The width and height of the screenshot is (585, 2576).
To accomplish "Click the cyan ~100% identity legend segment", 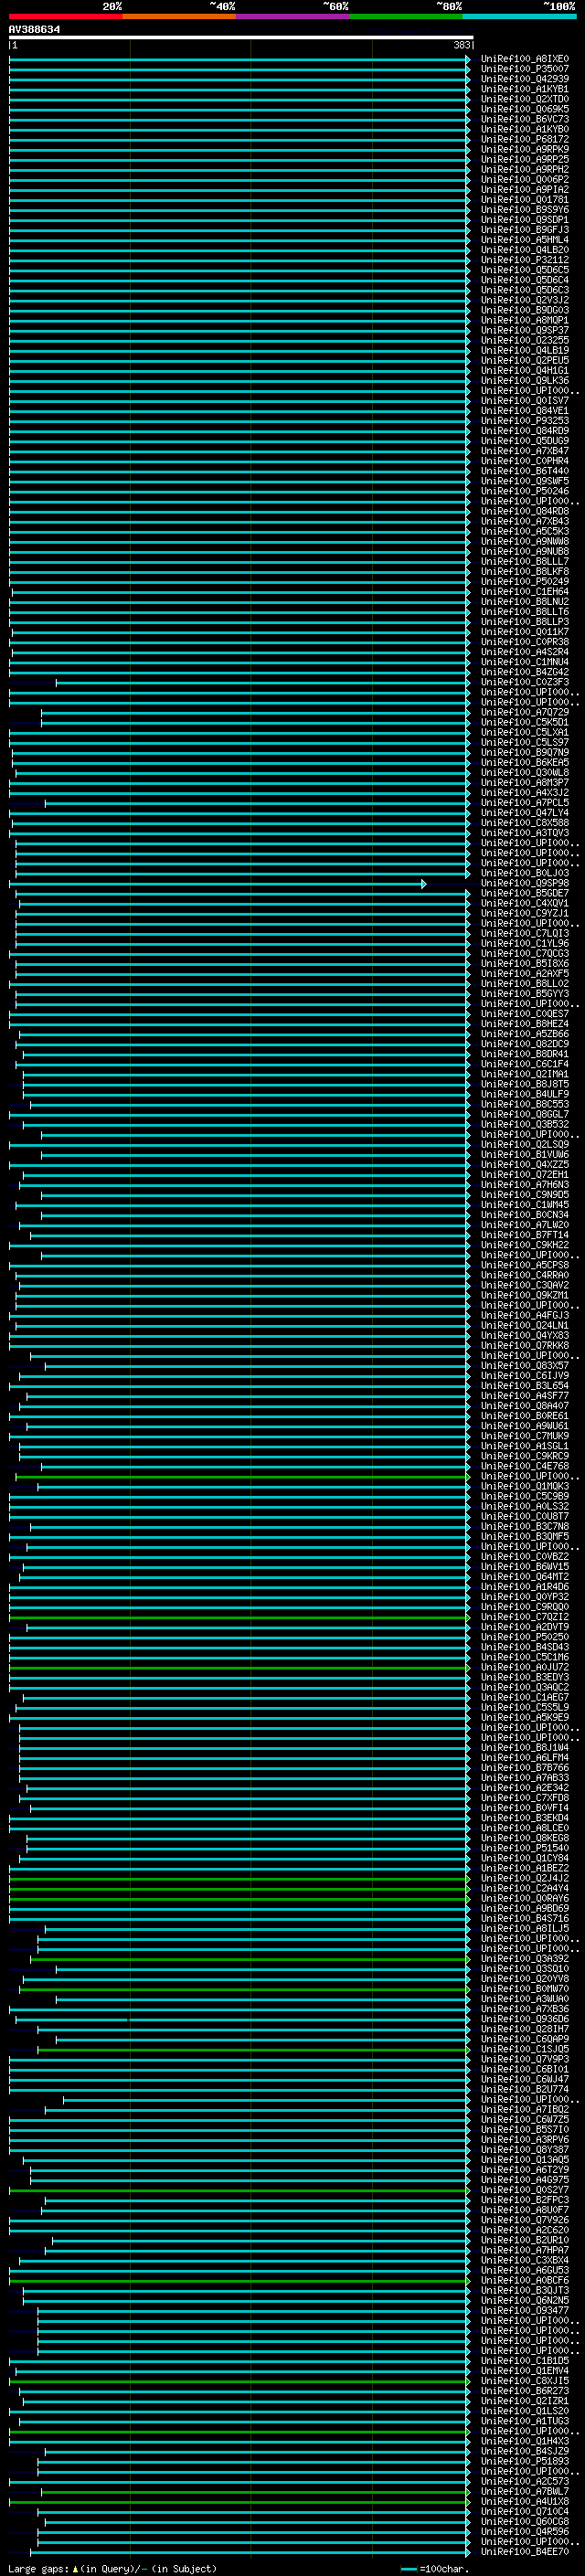I will 520,16.
